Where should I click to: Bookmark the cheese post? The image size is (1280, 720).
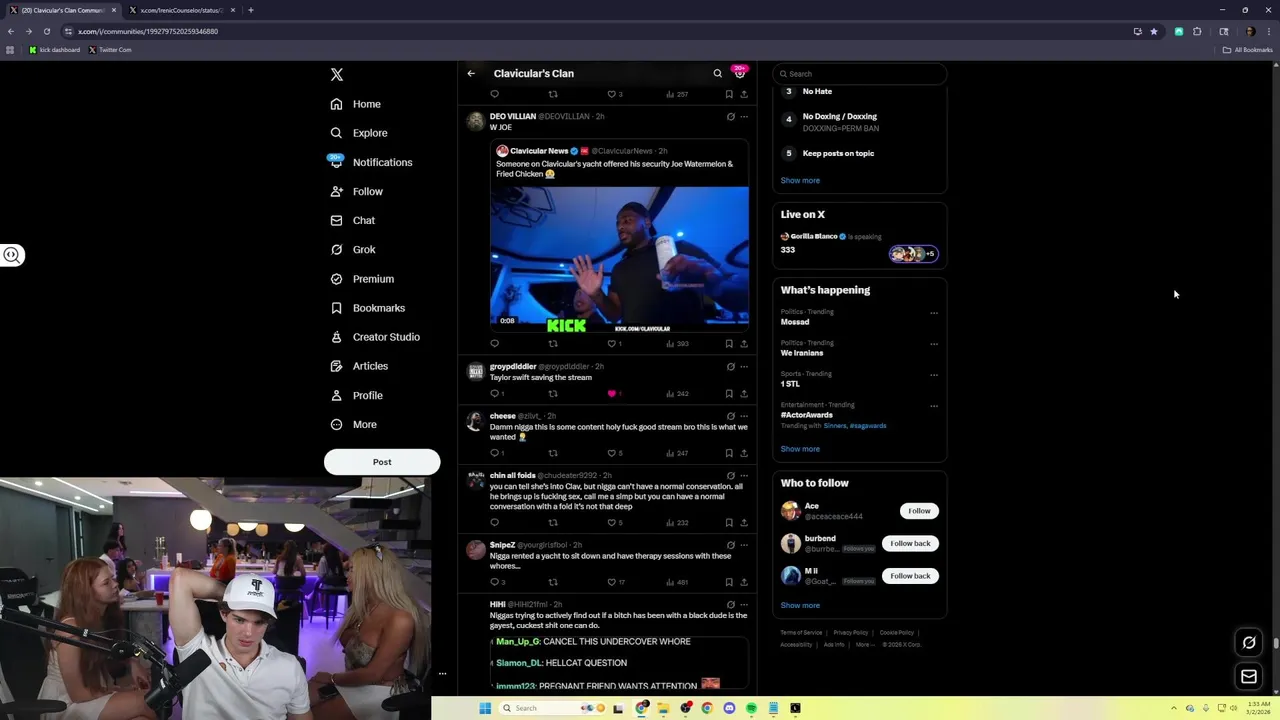point(729,453)
